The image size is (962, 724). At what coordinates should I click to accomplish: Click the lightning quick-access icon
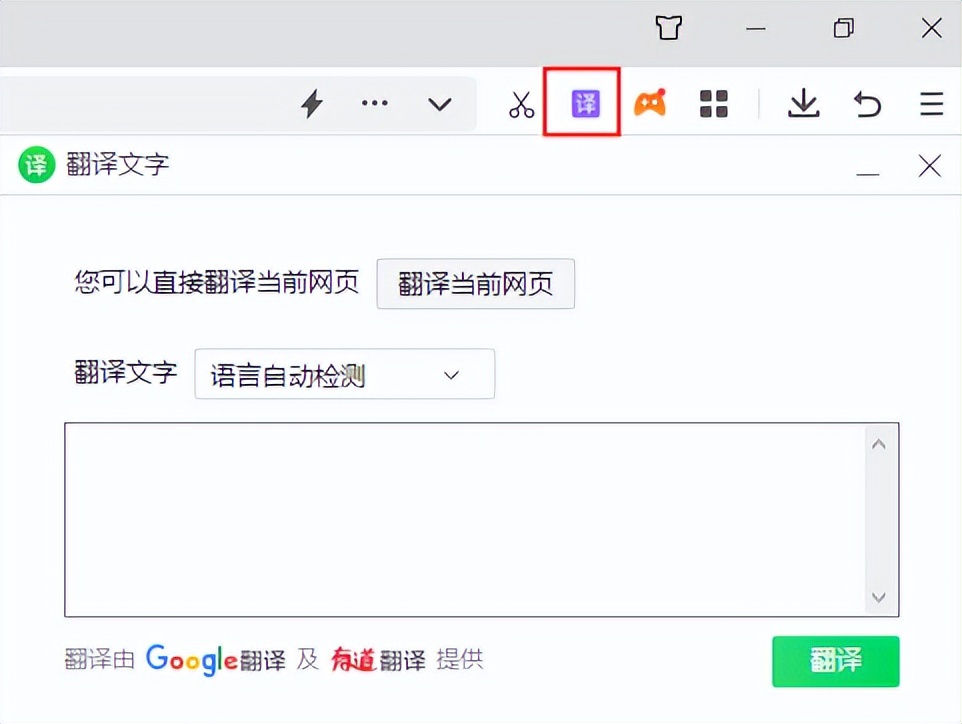coord(311,103)
